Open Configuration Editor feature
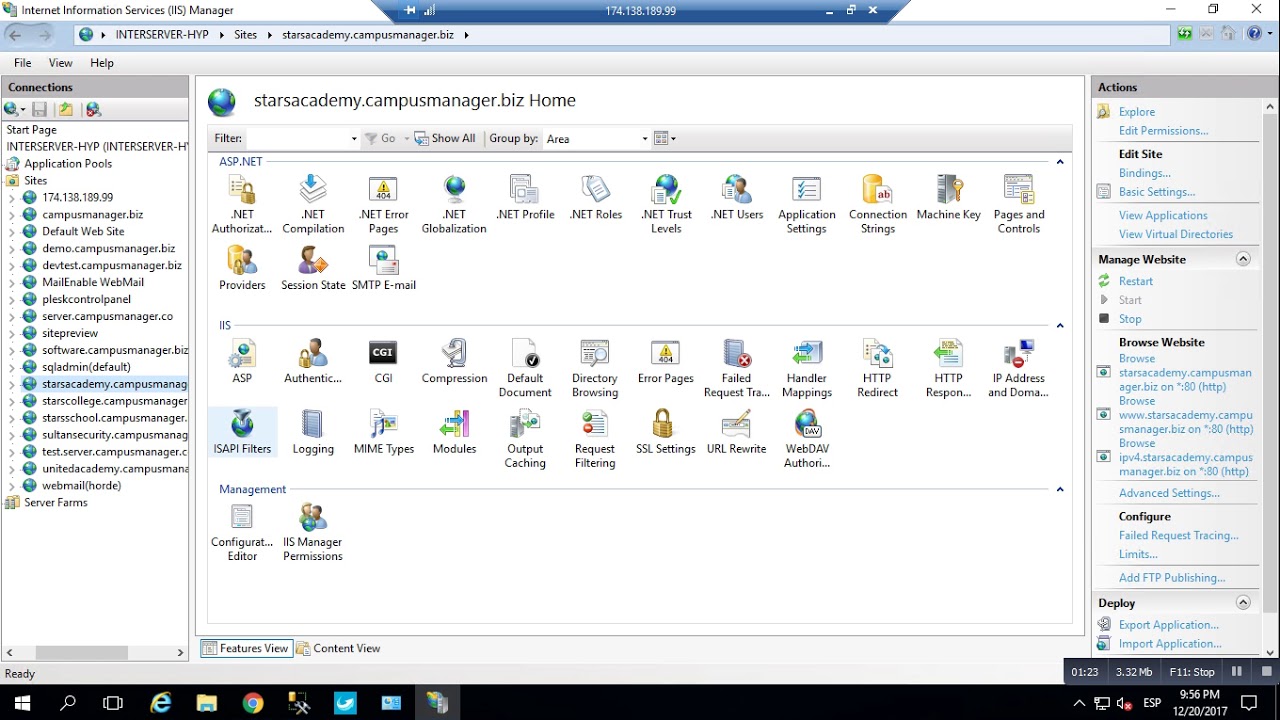The height and width of the screenshot is (720, 1280). [242, 532]
